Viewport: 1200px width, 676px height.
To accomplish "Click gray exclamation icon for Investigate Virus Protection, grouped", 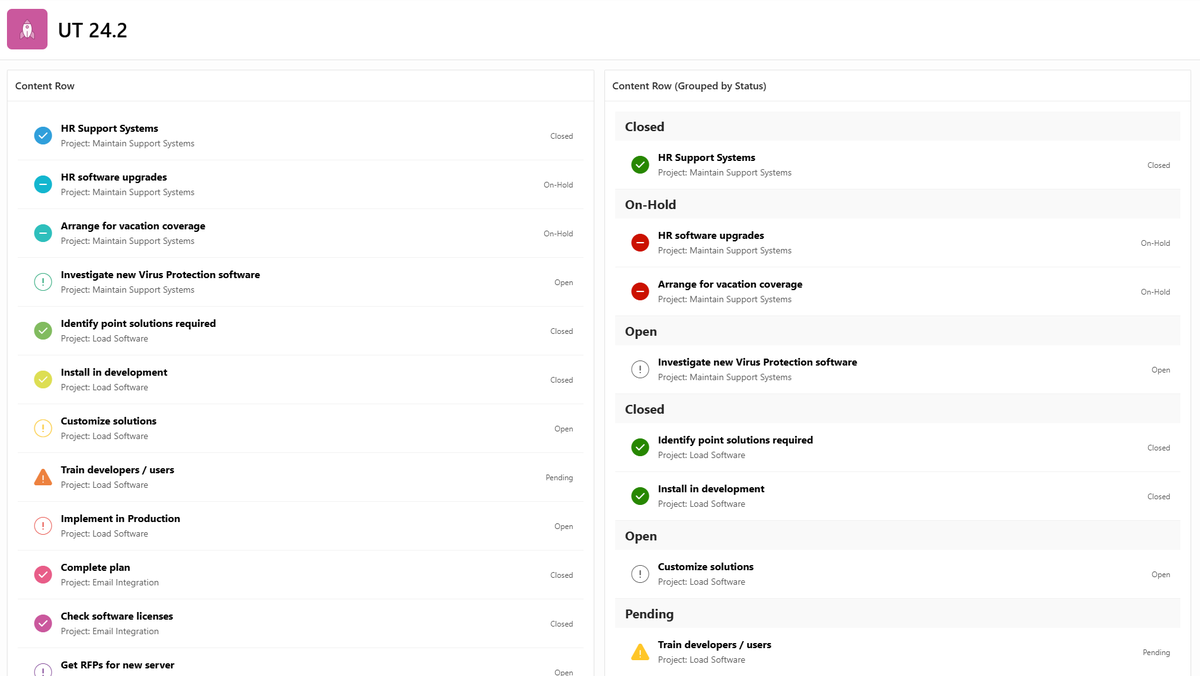I will click(640, 369).
